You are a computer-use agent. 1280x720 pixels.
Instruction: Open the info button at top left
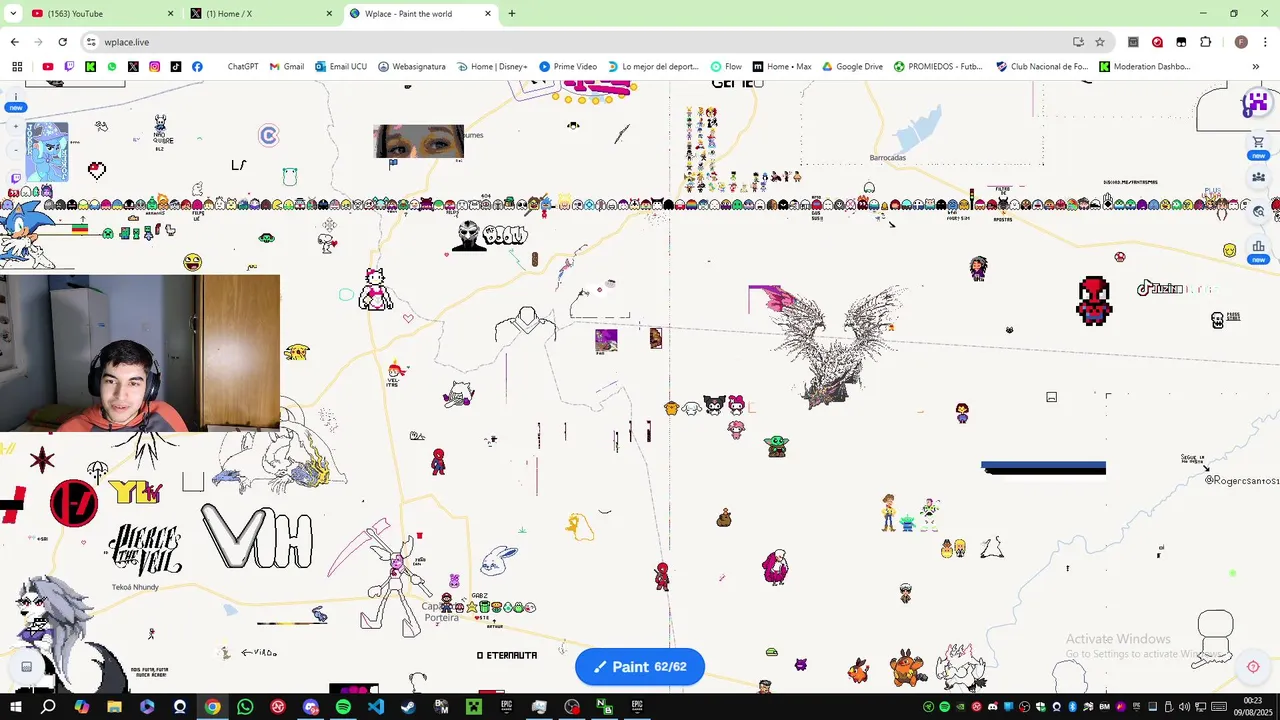16,97
